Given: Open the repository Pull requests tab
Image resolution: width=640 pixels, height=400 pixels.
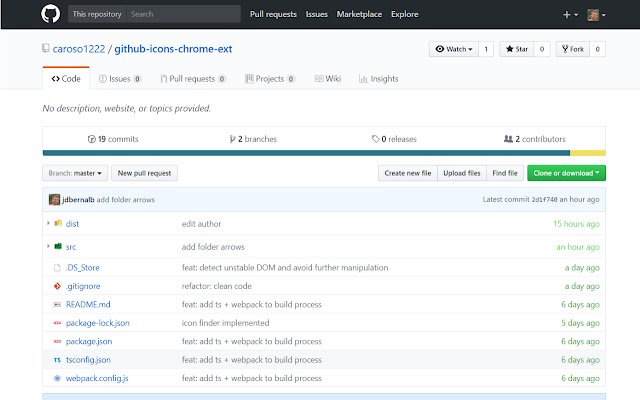Looking at the screenshot, I should click(193, 78).
